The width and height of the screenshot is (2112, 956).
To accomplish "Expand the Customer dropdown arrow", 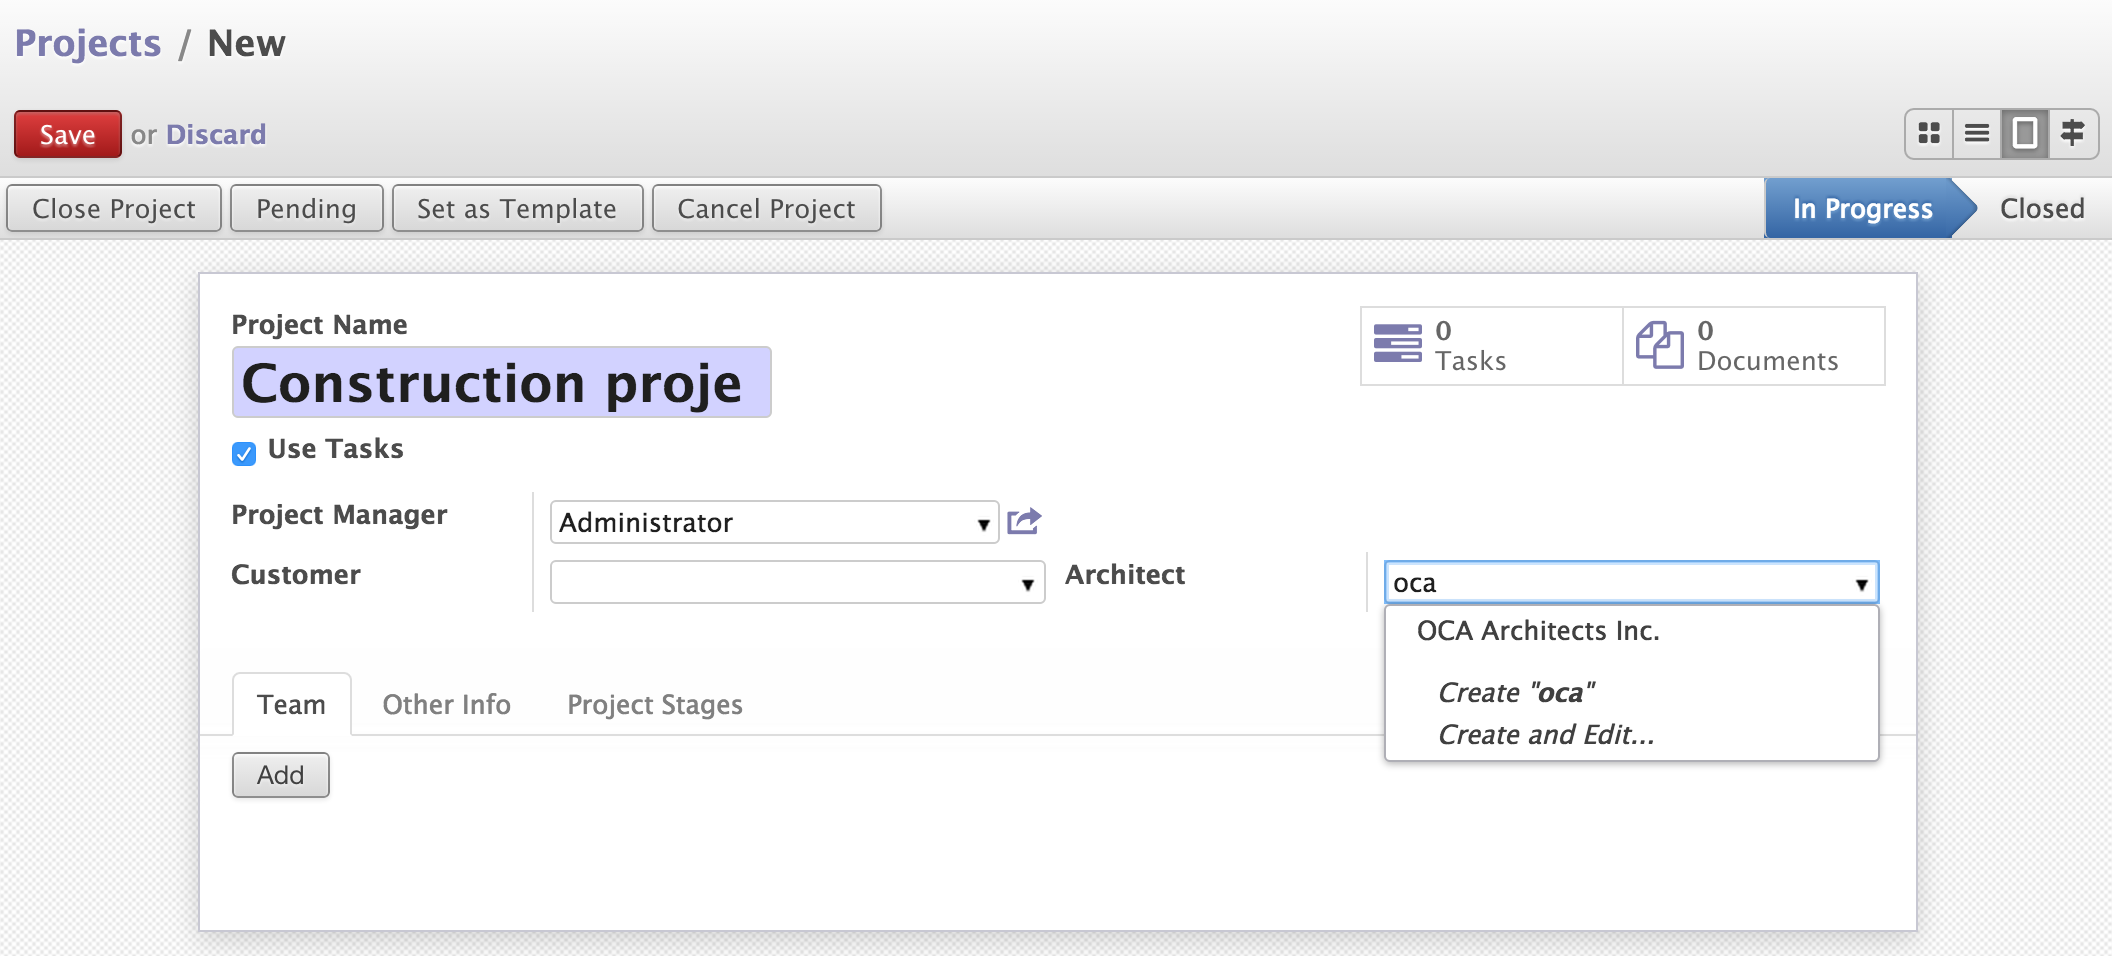I will pos(1027,584).
